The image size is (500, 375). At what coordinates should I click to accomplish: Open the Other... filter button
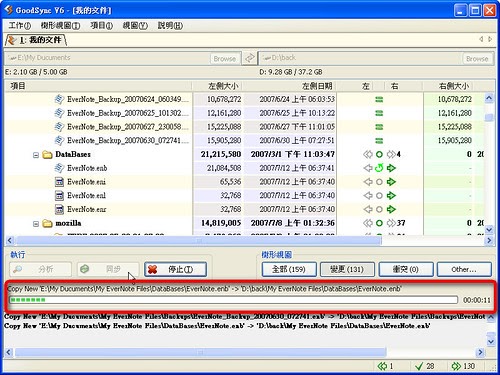click(x=464, y=269)
